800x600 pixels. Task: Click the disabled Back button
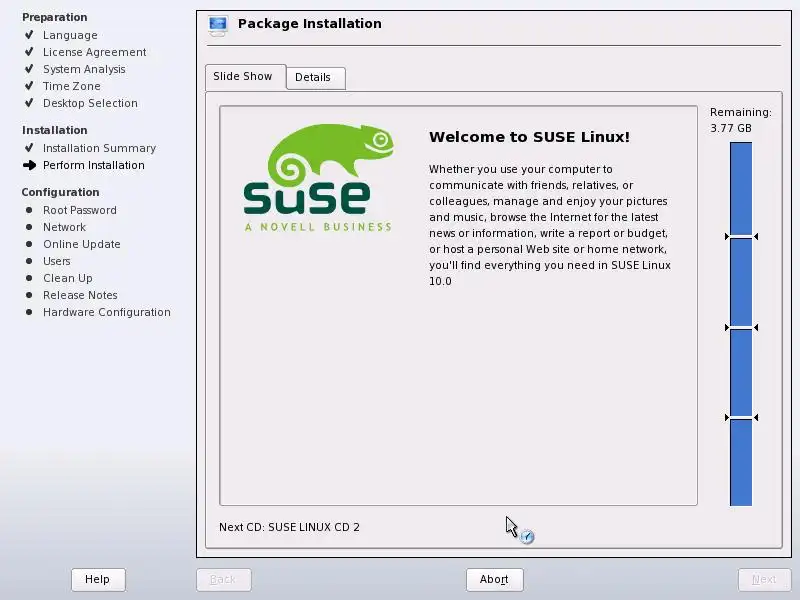[223, 579]
